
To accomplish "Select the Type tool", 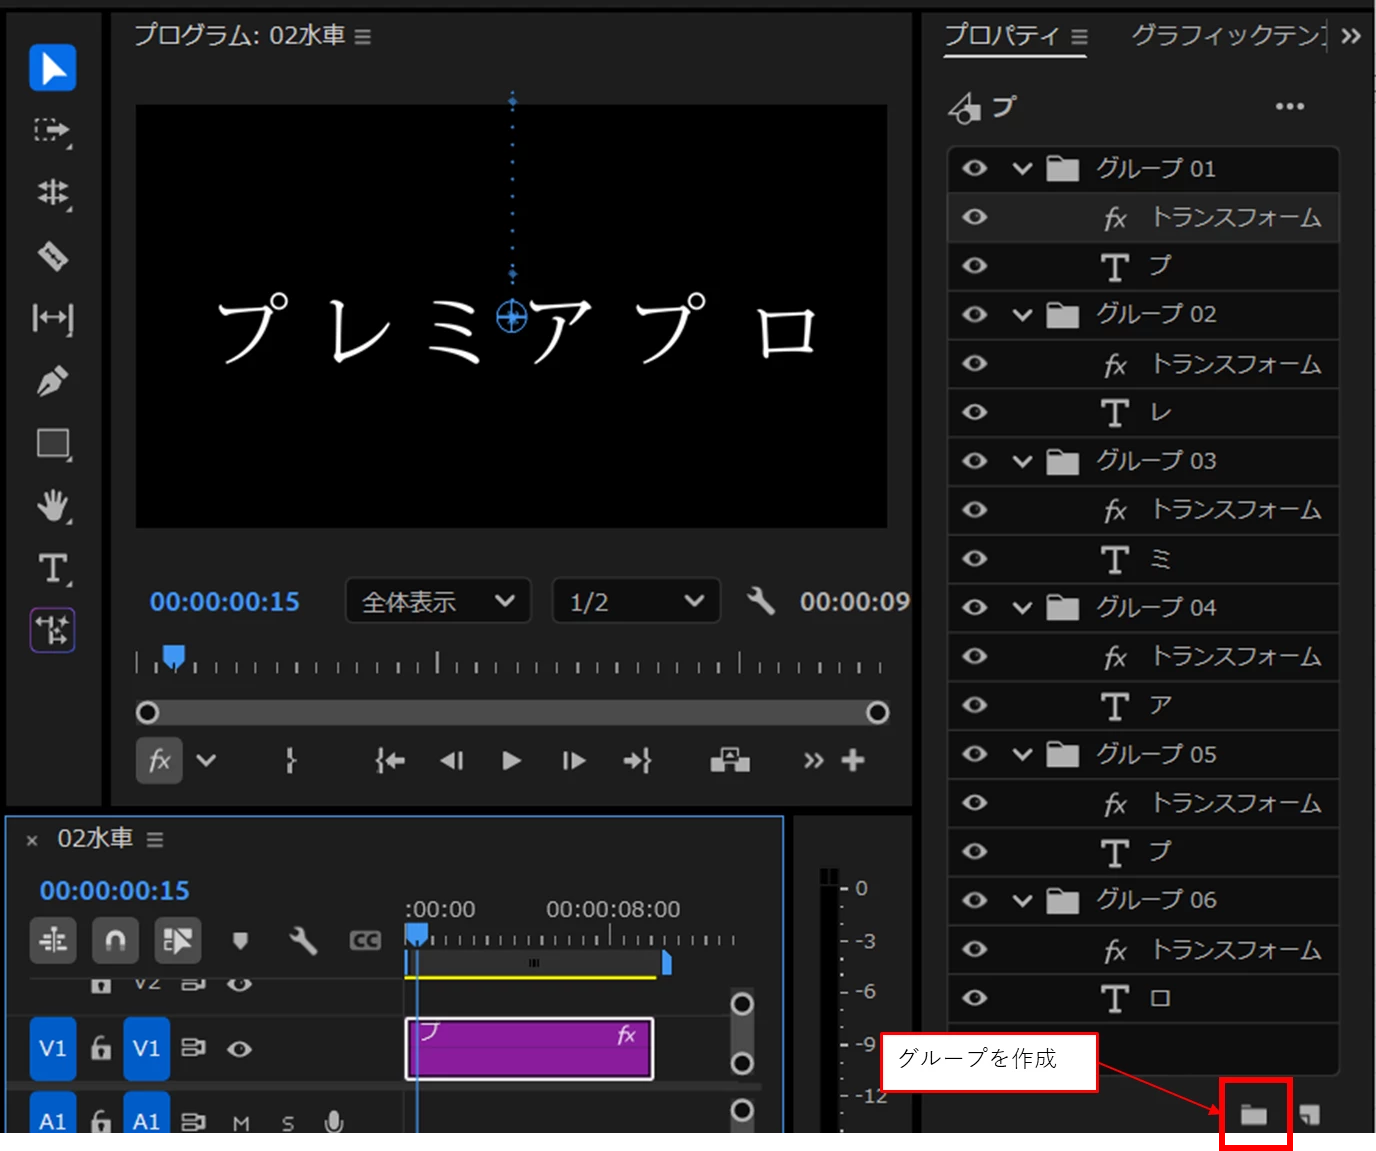I will pyautogui.click(x=53, y=568).
